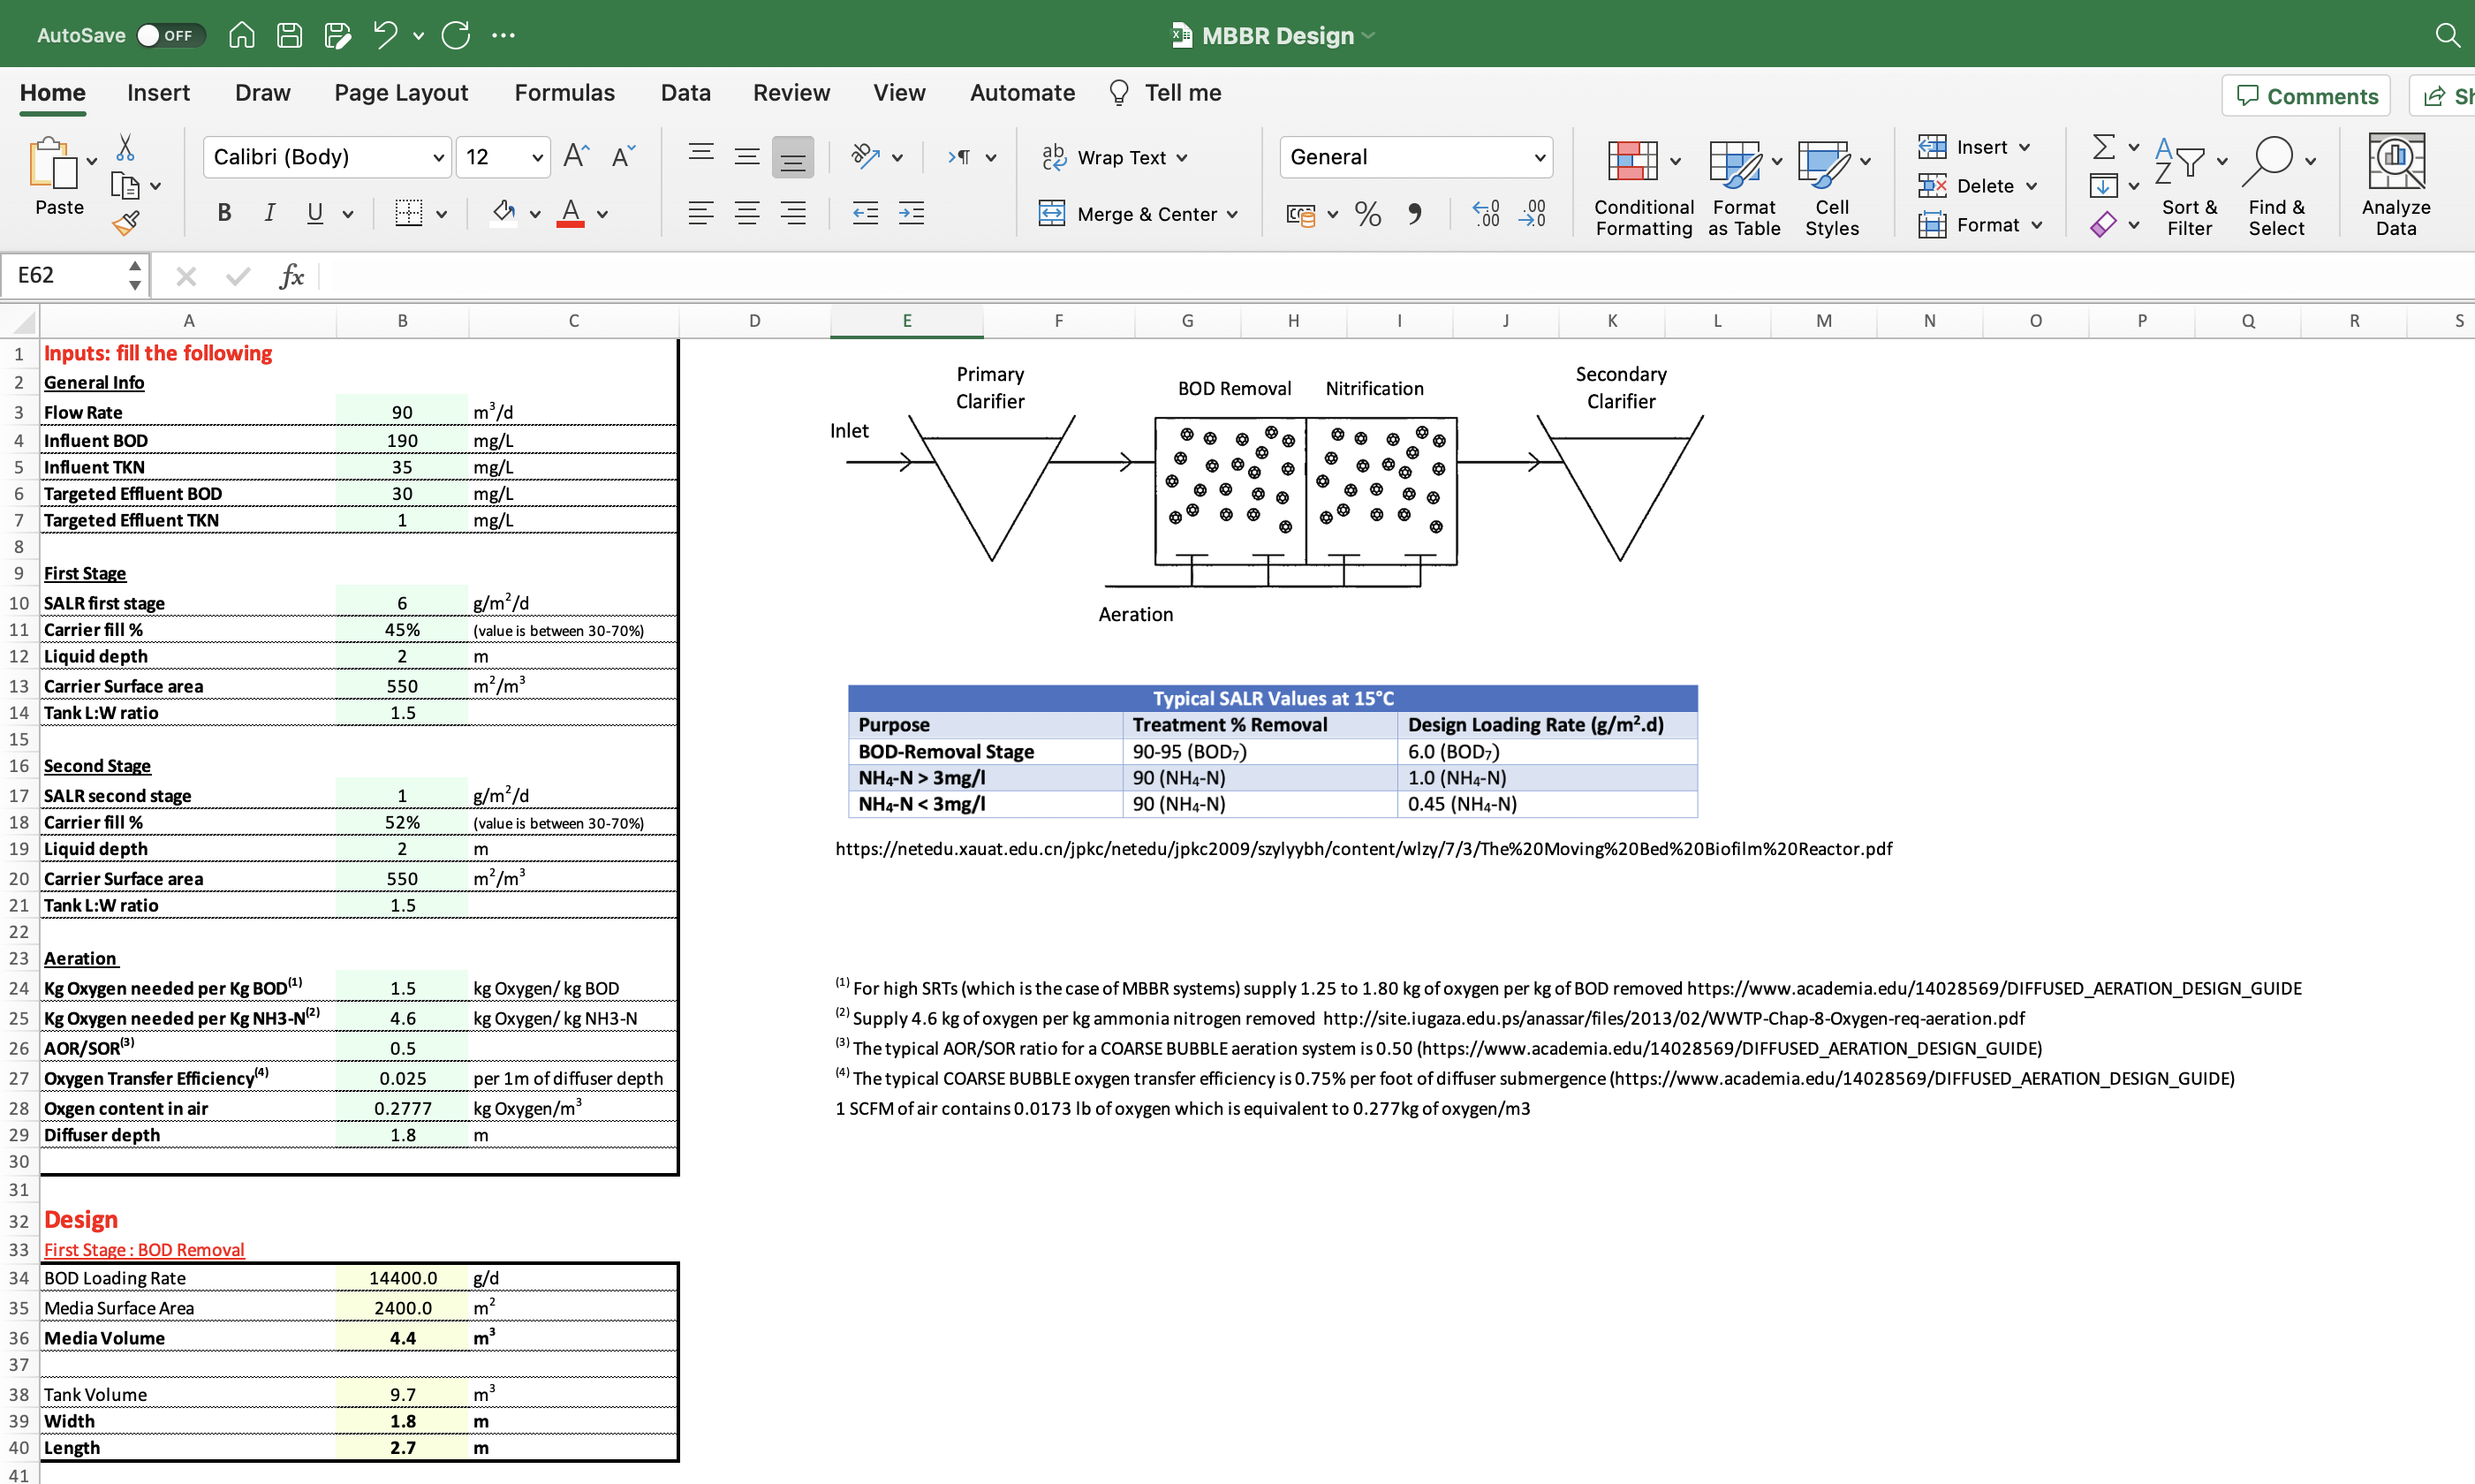Open the font color dropdown arrow
The image size is (2475, 1484).
[x=602, y=214]
